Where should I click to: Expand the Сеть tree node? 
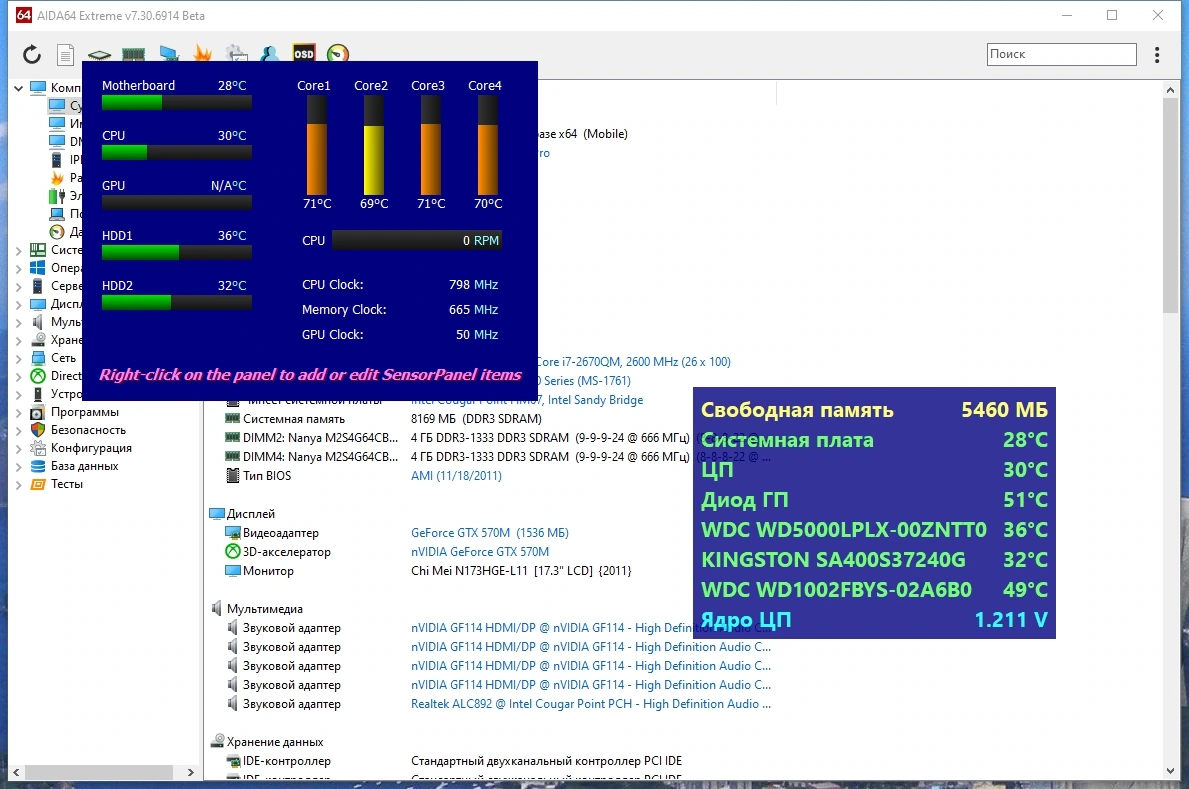(18, 358)
